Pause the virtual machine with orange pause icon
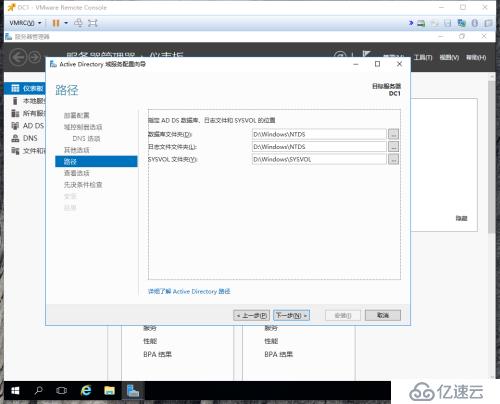Viewport: 500px width, 404px height. 56,23
